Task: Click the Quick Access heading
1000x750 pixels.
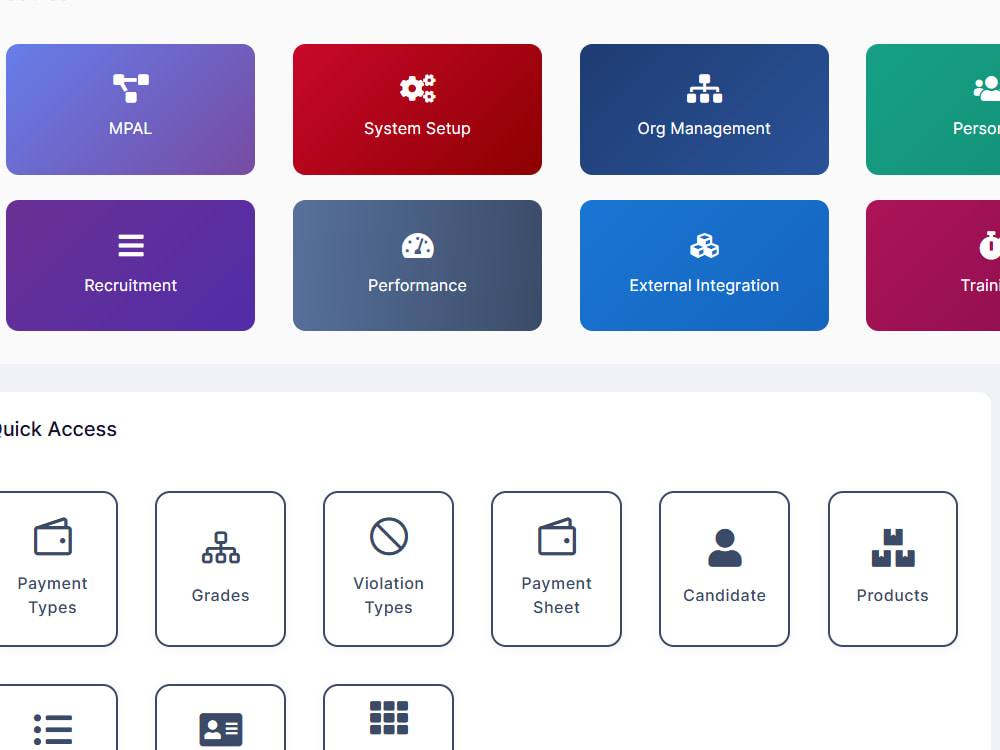Action: 58,429
